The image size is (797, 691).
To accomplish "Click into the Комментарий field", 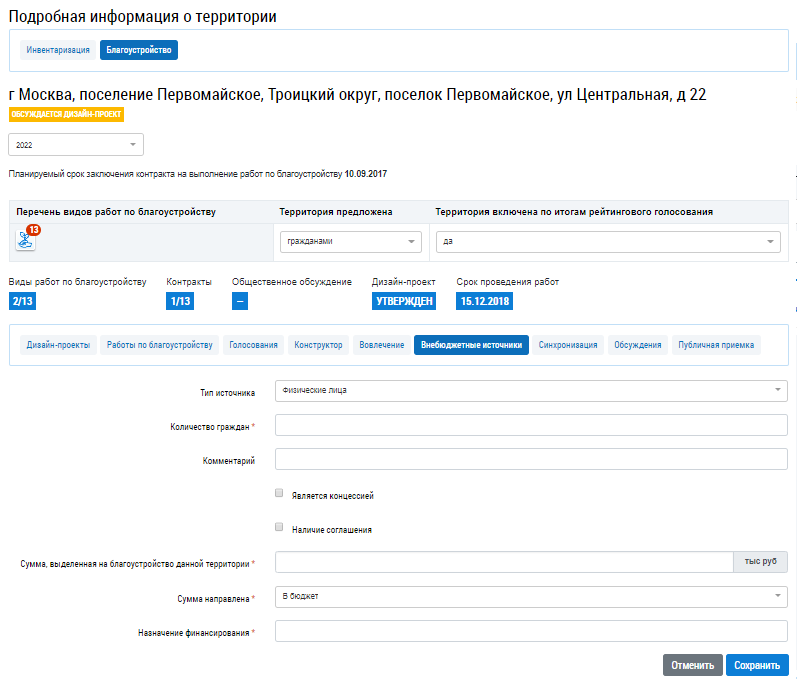I will coord(531,459).
